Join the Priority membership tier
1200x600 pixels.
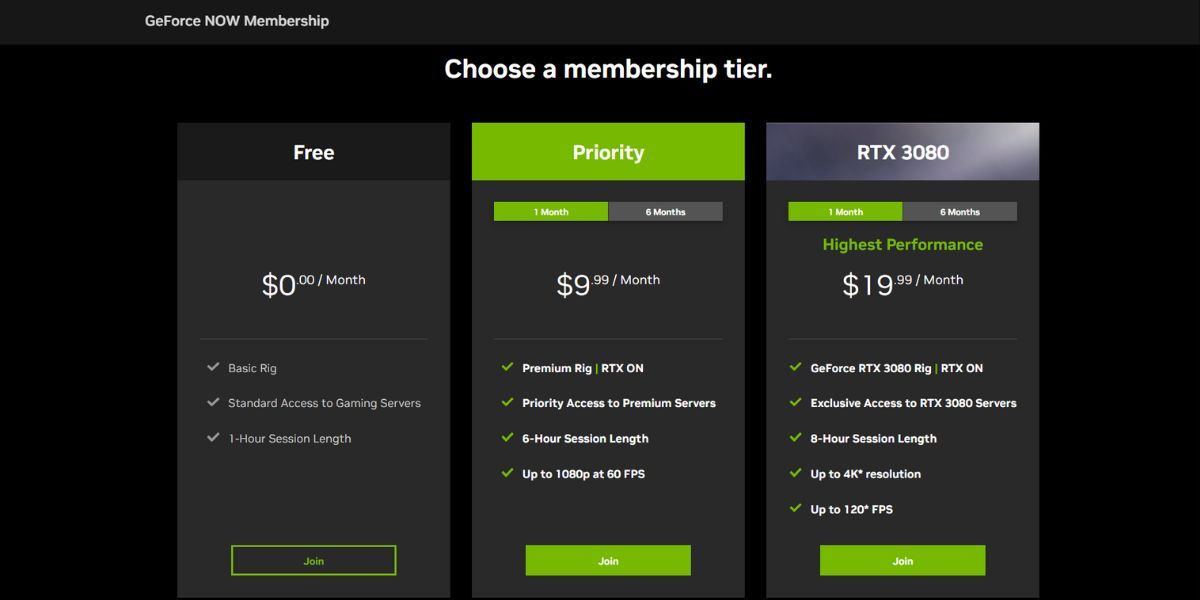pyautogui.click(x=607, y=560)
